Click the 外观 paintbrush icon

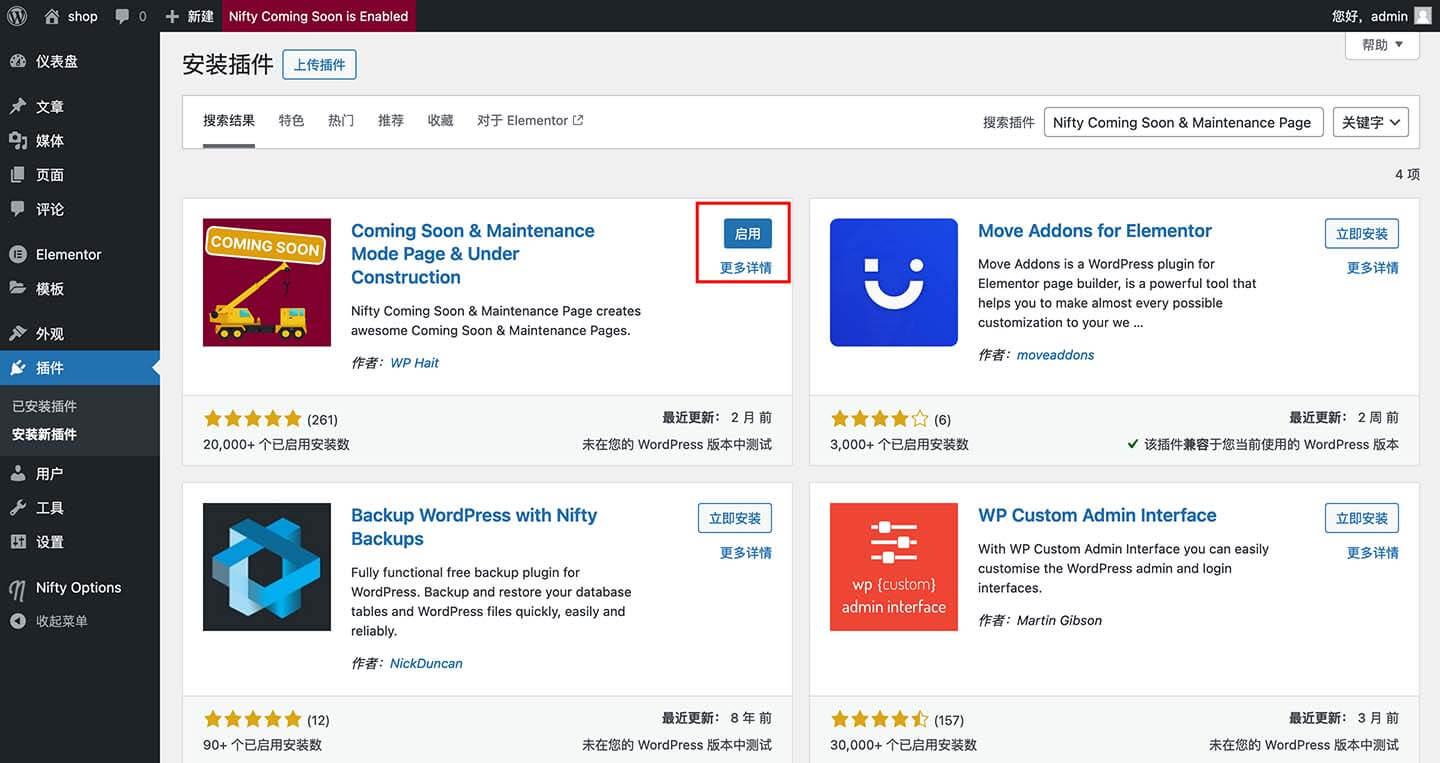point(18,333)
